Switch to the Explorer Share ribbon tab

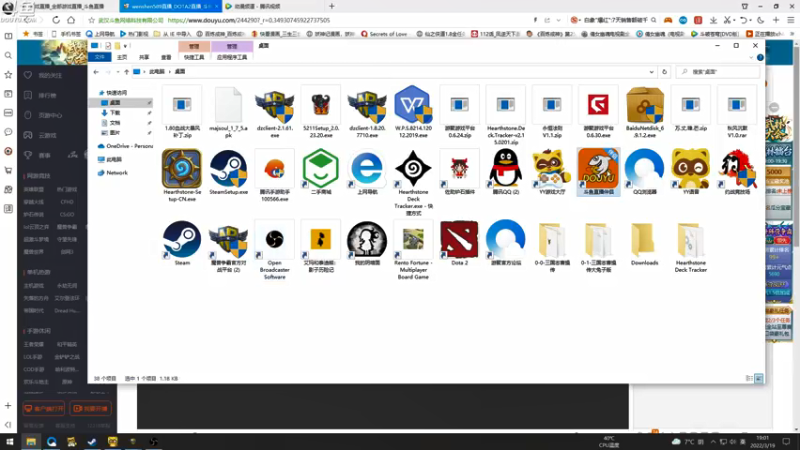tap(144, 57)
